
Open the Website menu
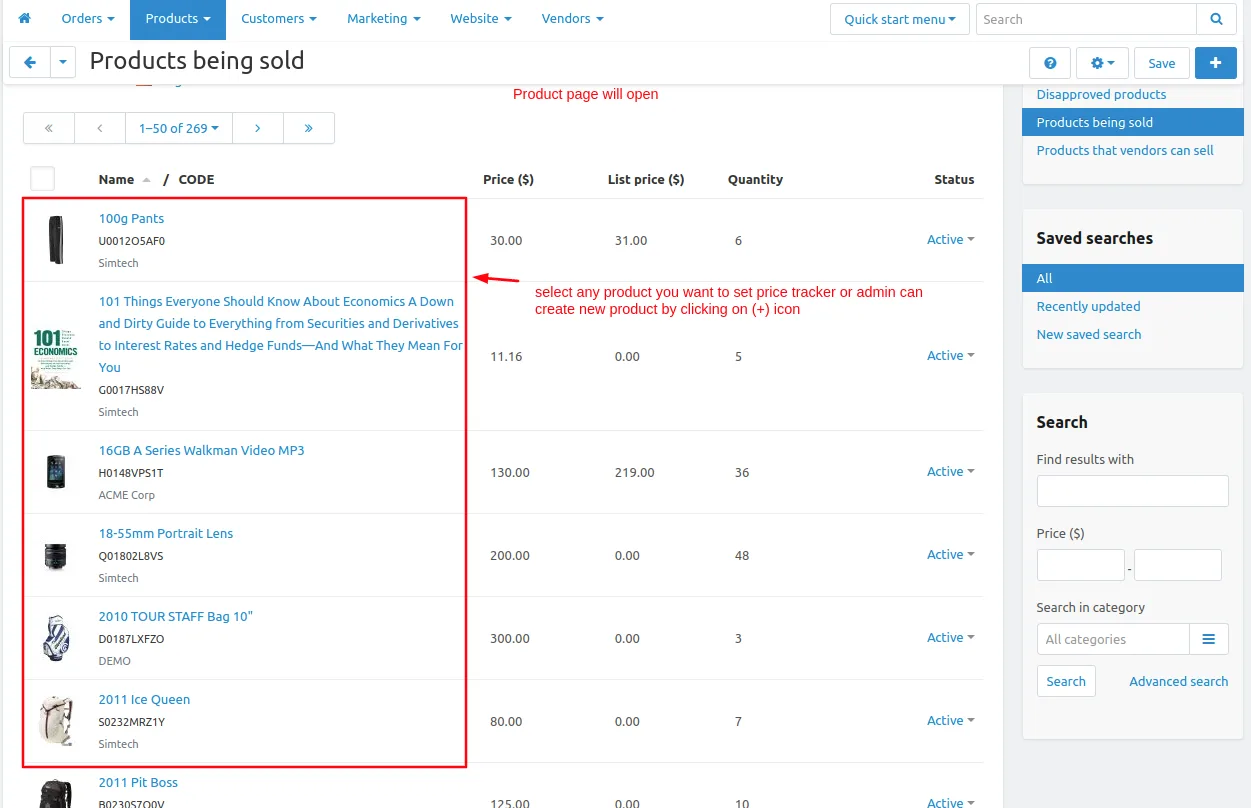481,18
